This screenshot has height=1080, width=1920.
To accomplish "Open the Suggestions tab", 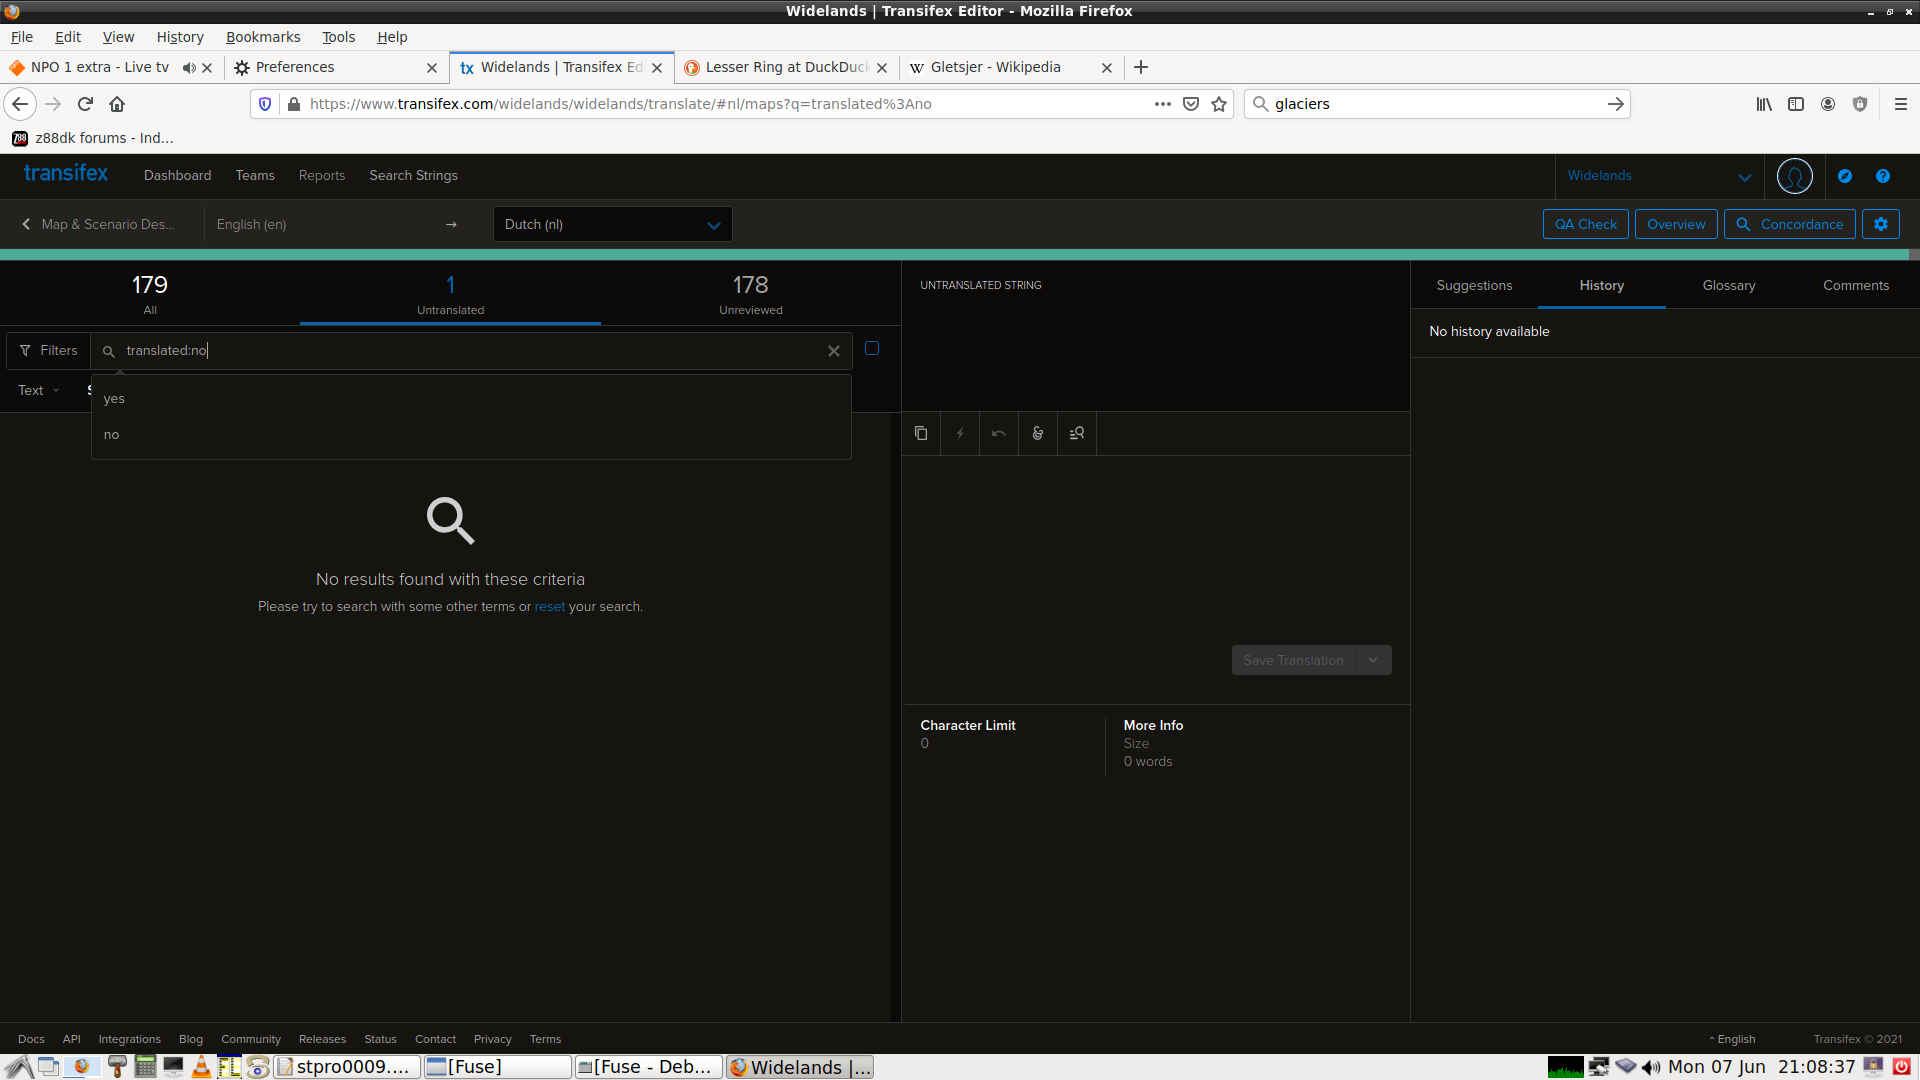I will click(1474, 286).
